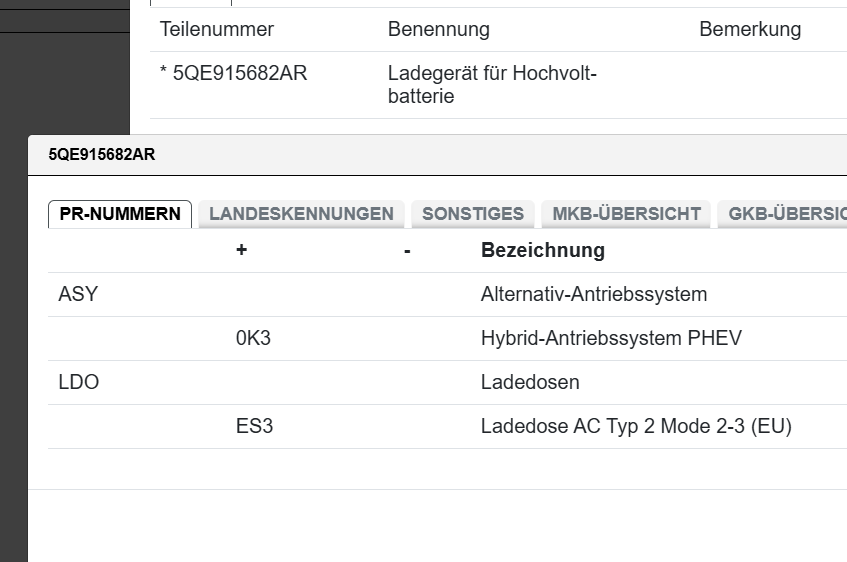The image size is (847, 562).
Task: Click the plus column header
Action: (x=241, y=251)
